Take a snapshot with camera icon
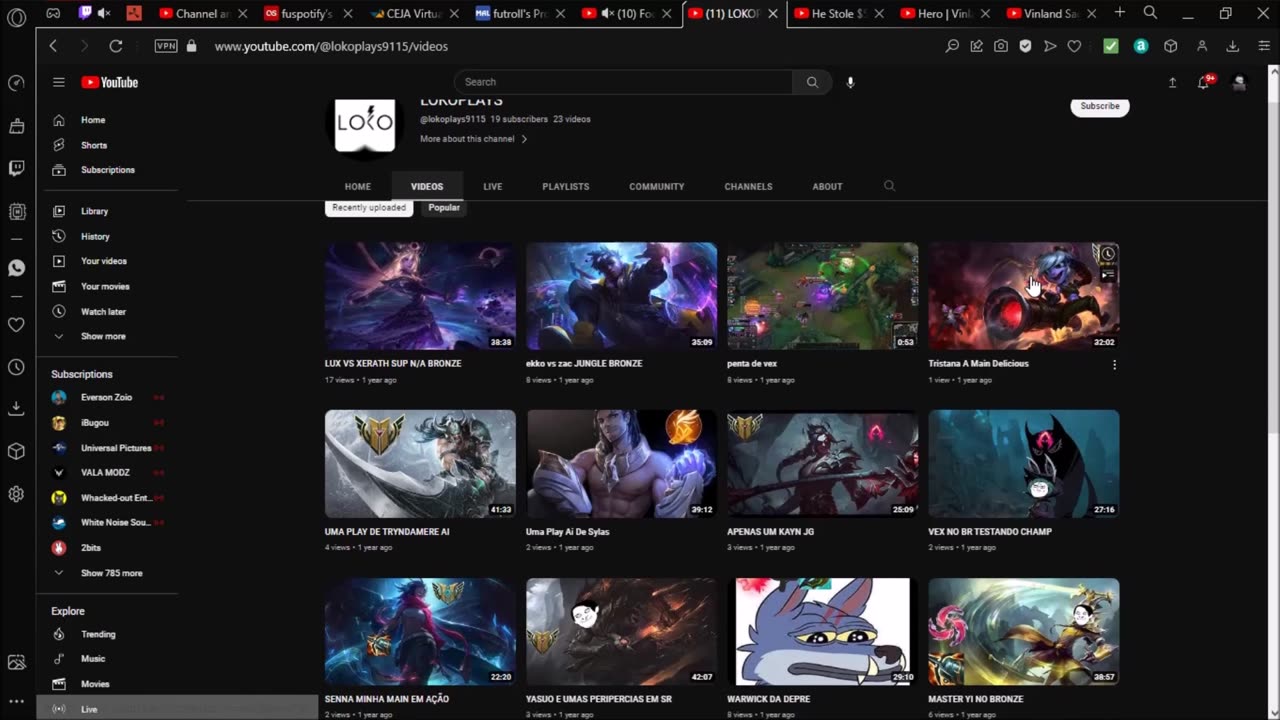1280x720 pixels. click(1001, 46)
